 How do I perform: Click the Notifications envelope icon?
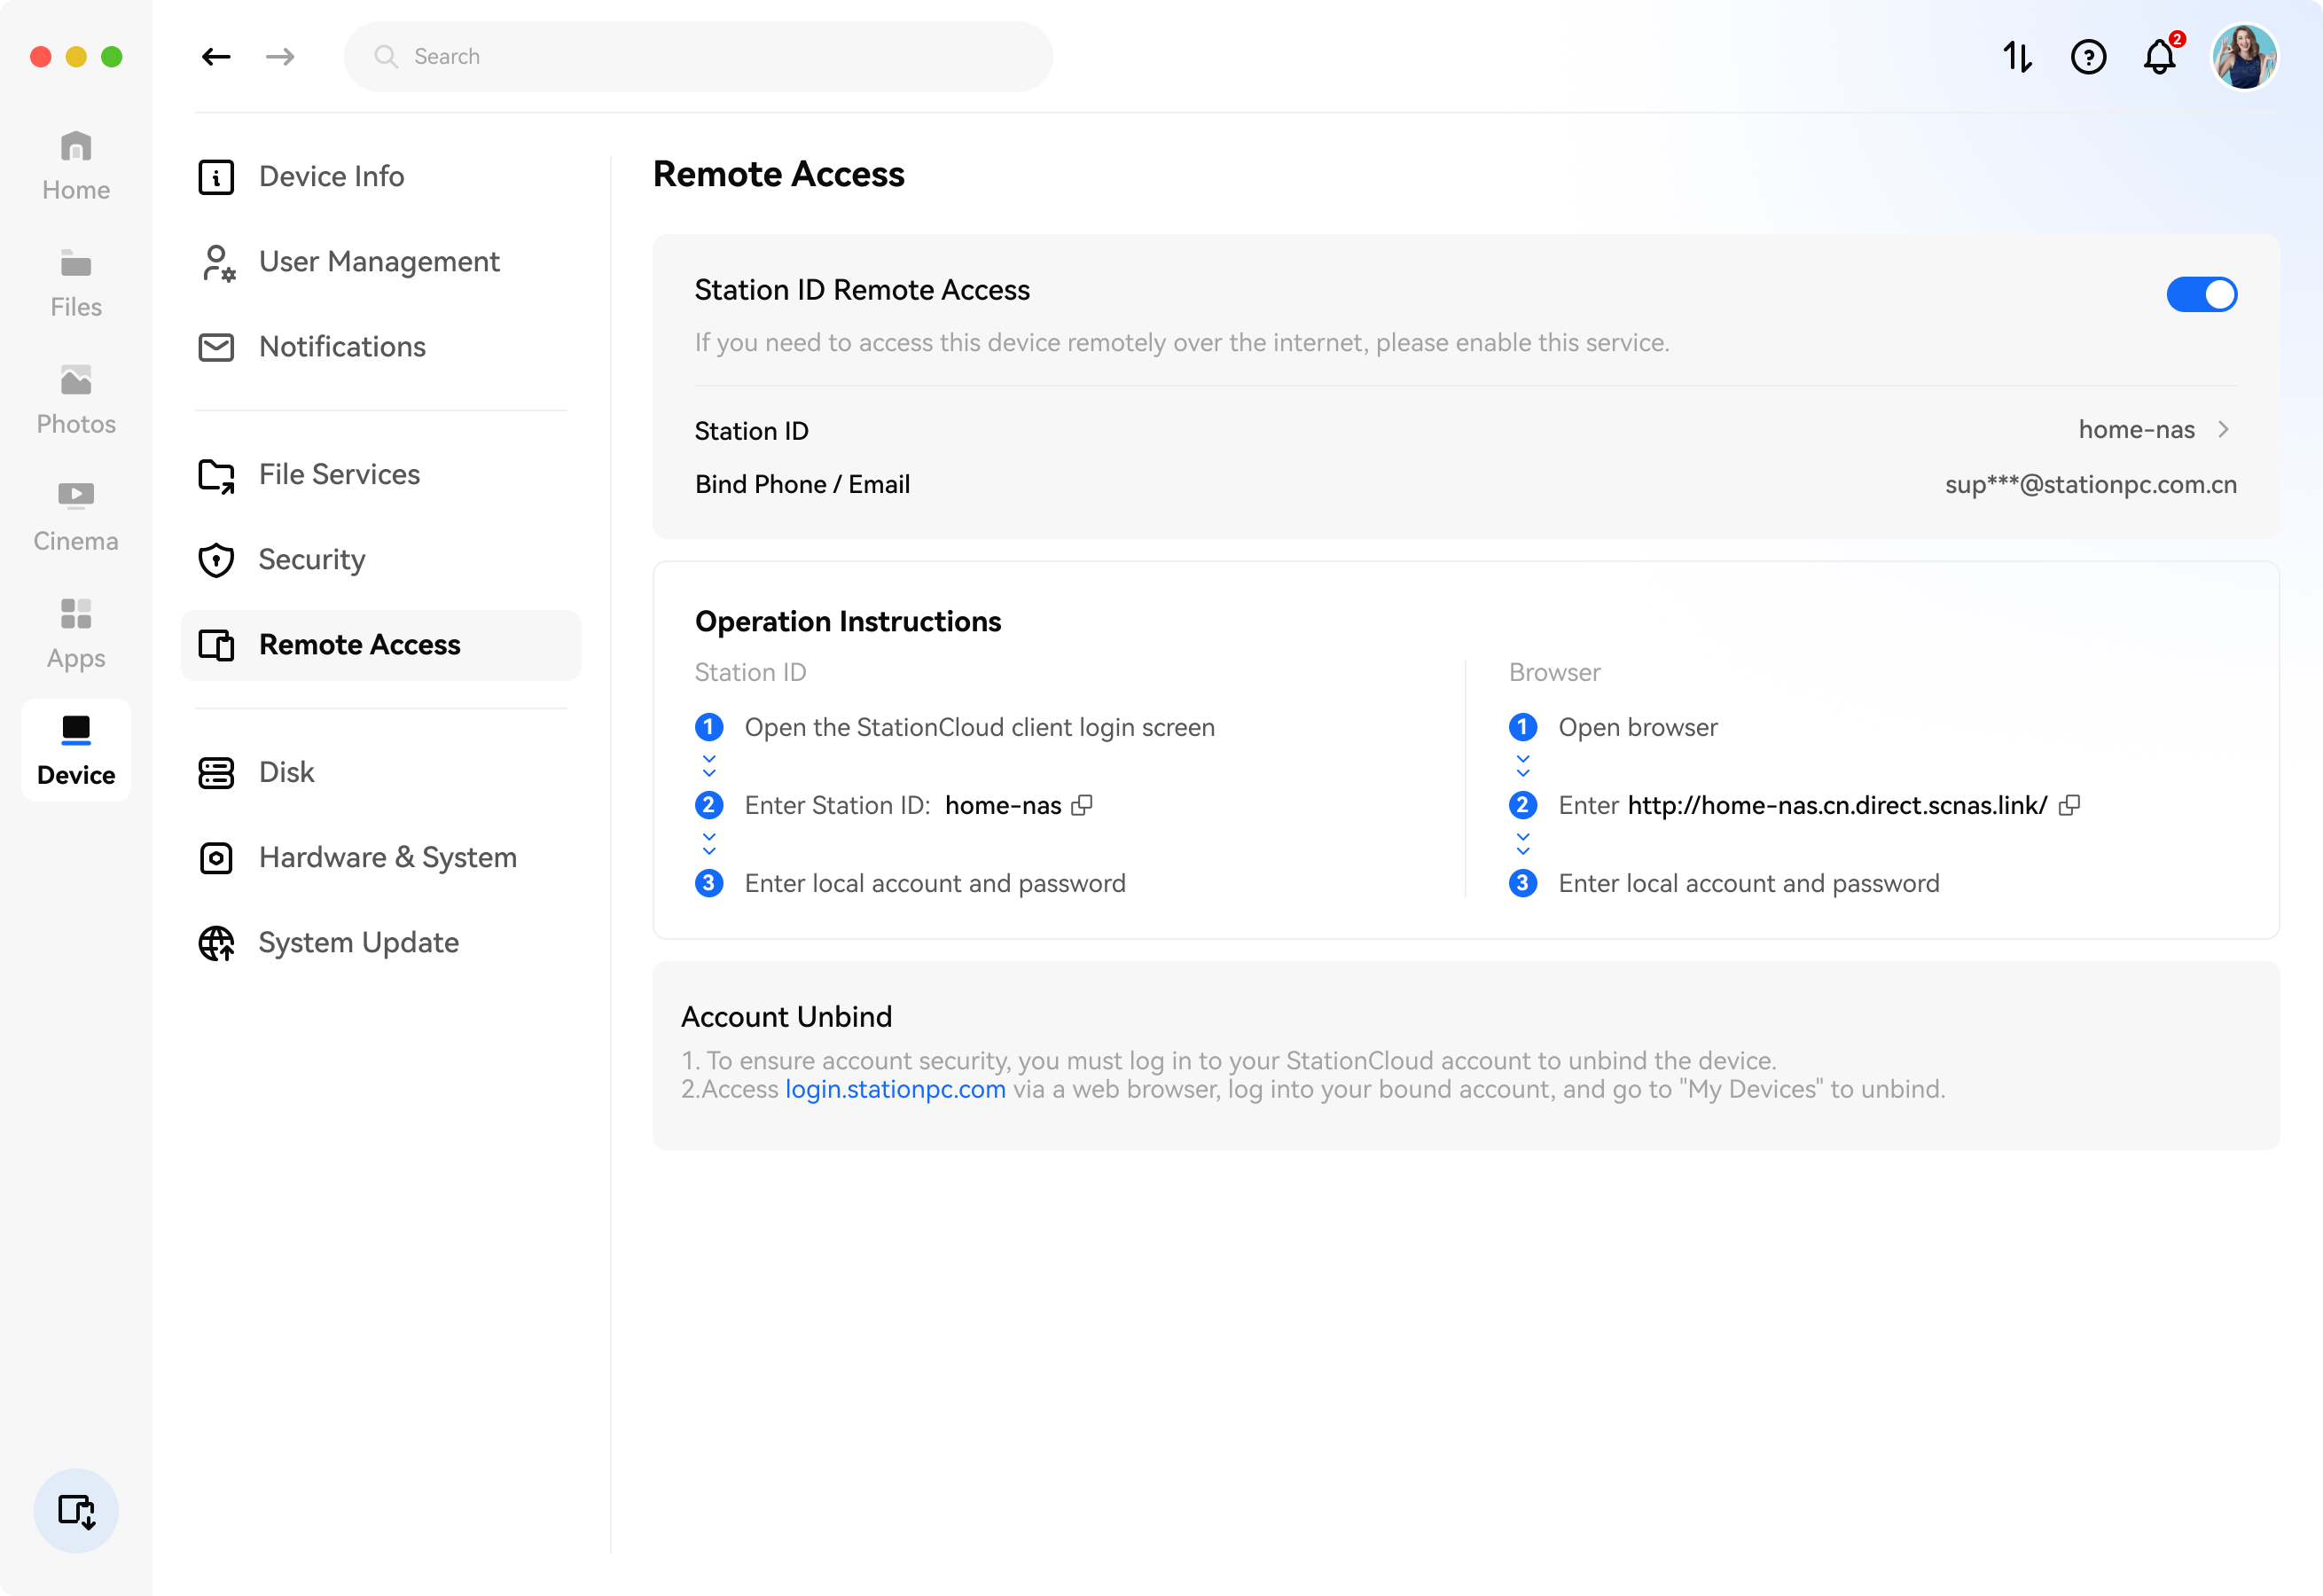click(x=216, y=347)
